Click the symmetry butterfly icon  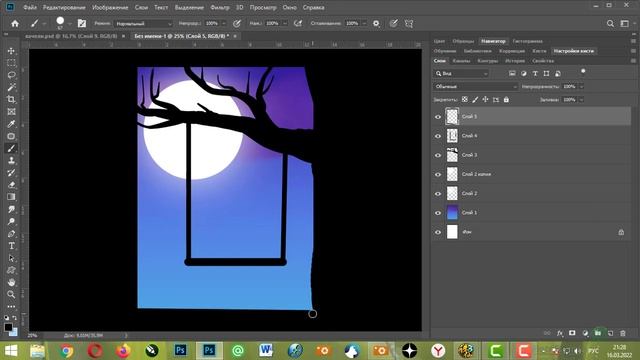pos(409,24)
